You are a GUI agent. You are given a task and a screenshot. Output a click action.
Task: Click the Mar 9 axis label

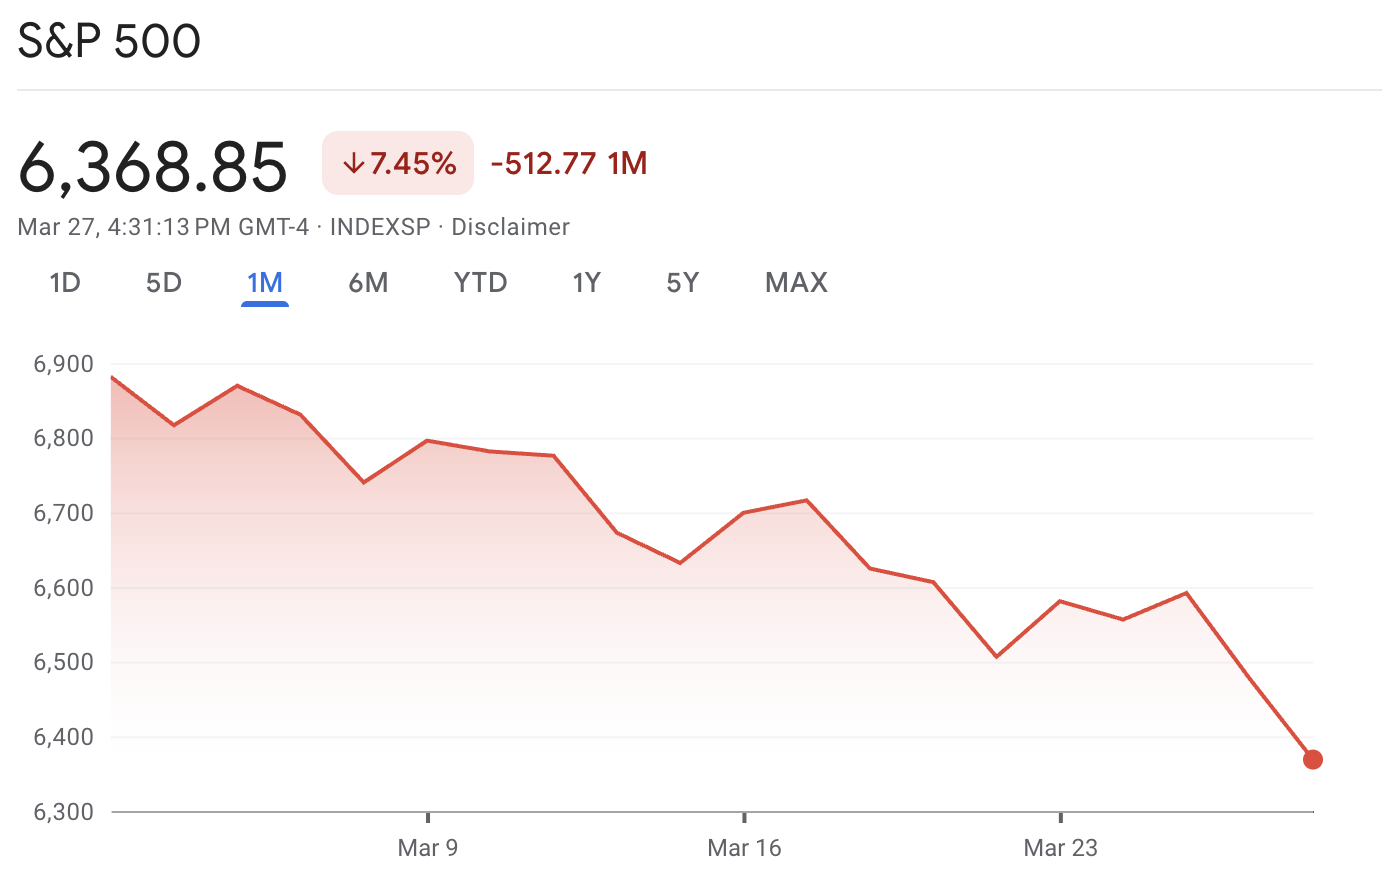[x=428, y=847]
